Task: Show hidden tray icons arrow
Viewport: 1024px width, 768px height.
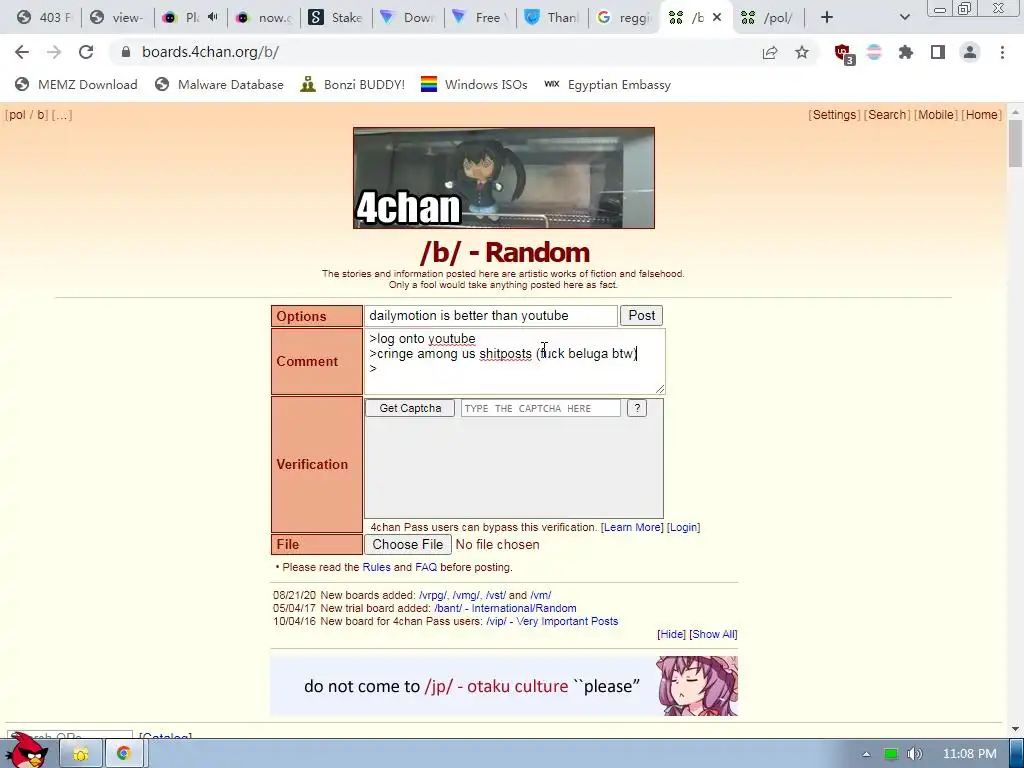Action: click(x=867, y=754)
